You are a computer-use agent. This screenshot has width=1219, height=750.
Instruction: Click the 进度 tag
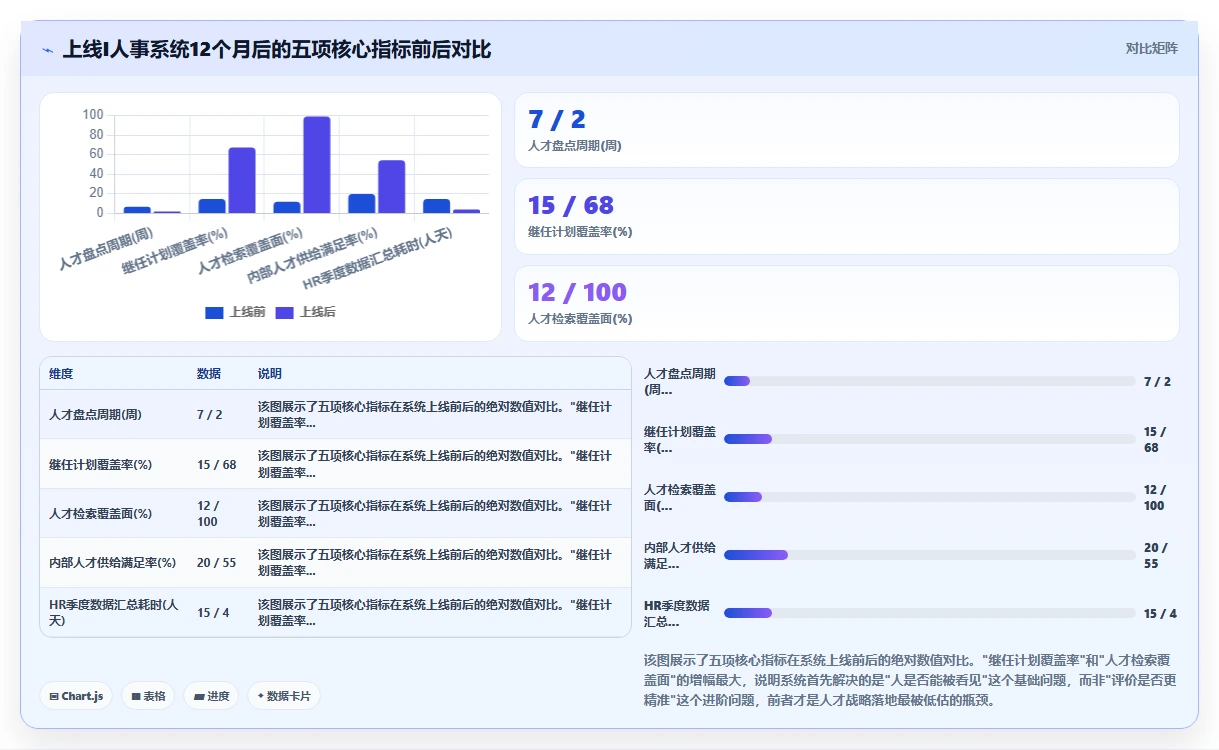[211, 696]
